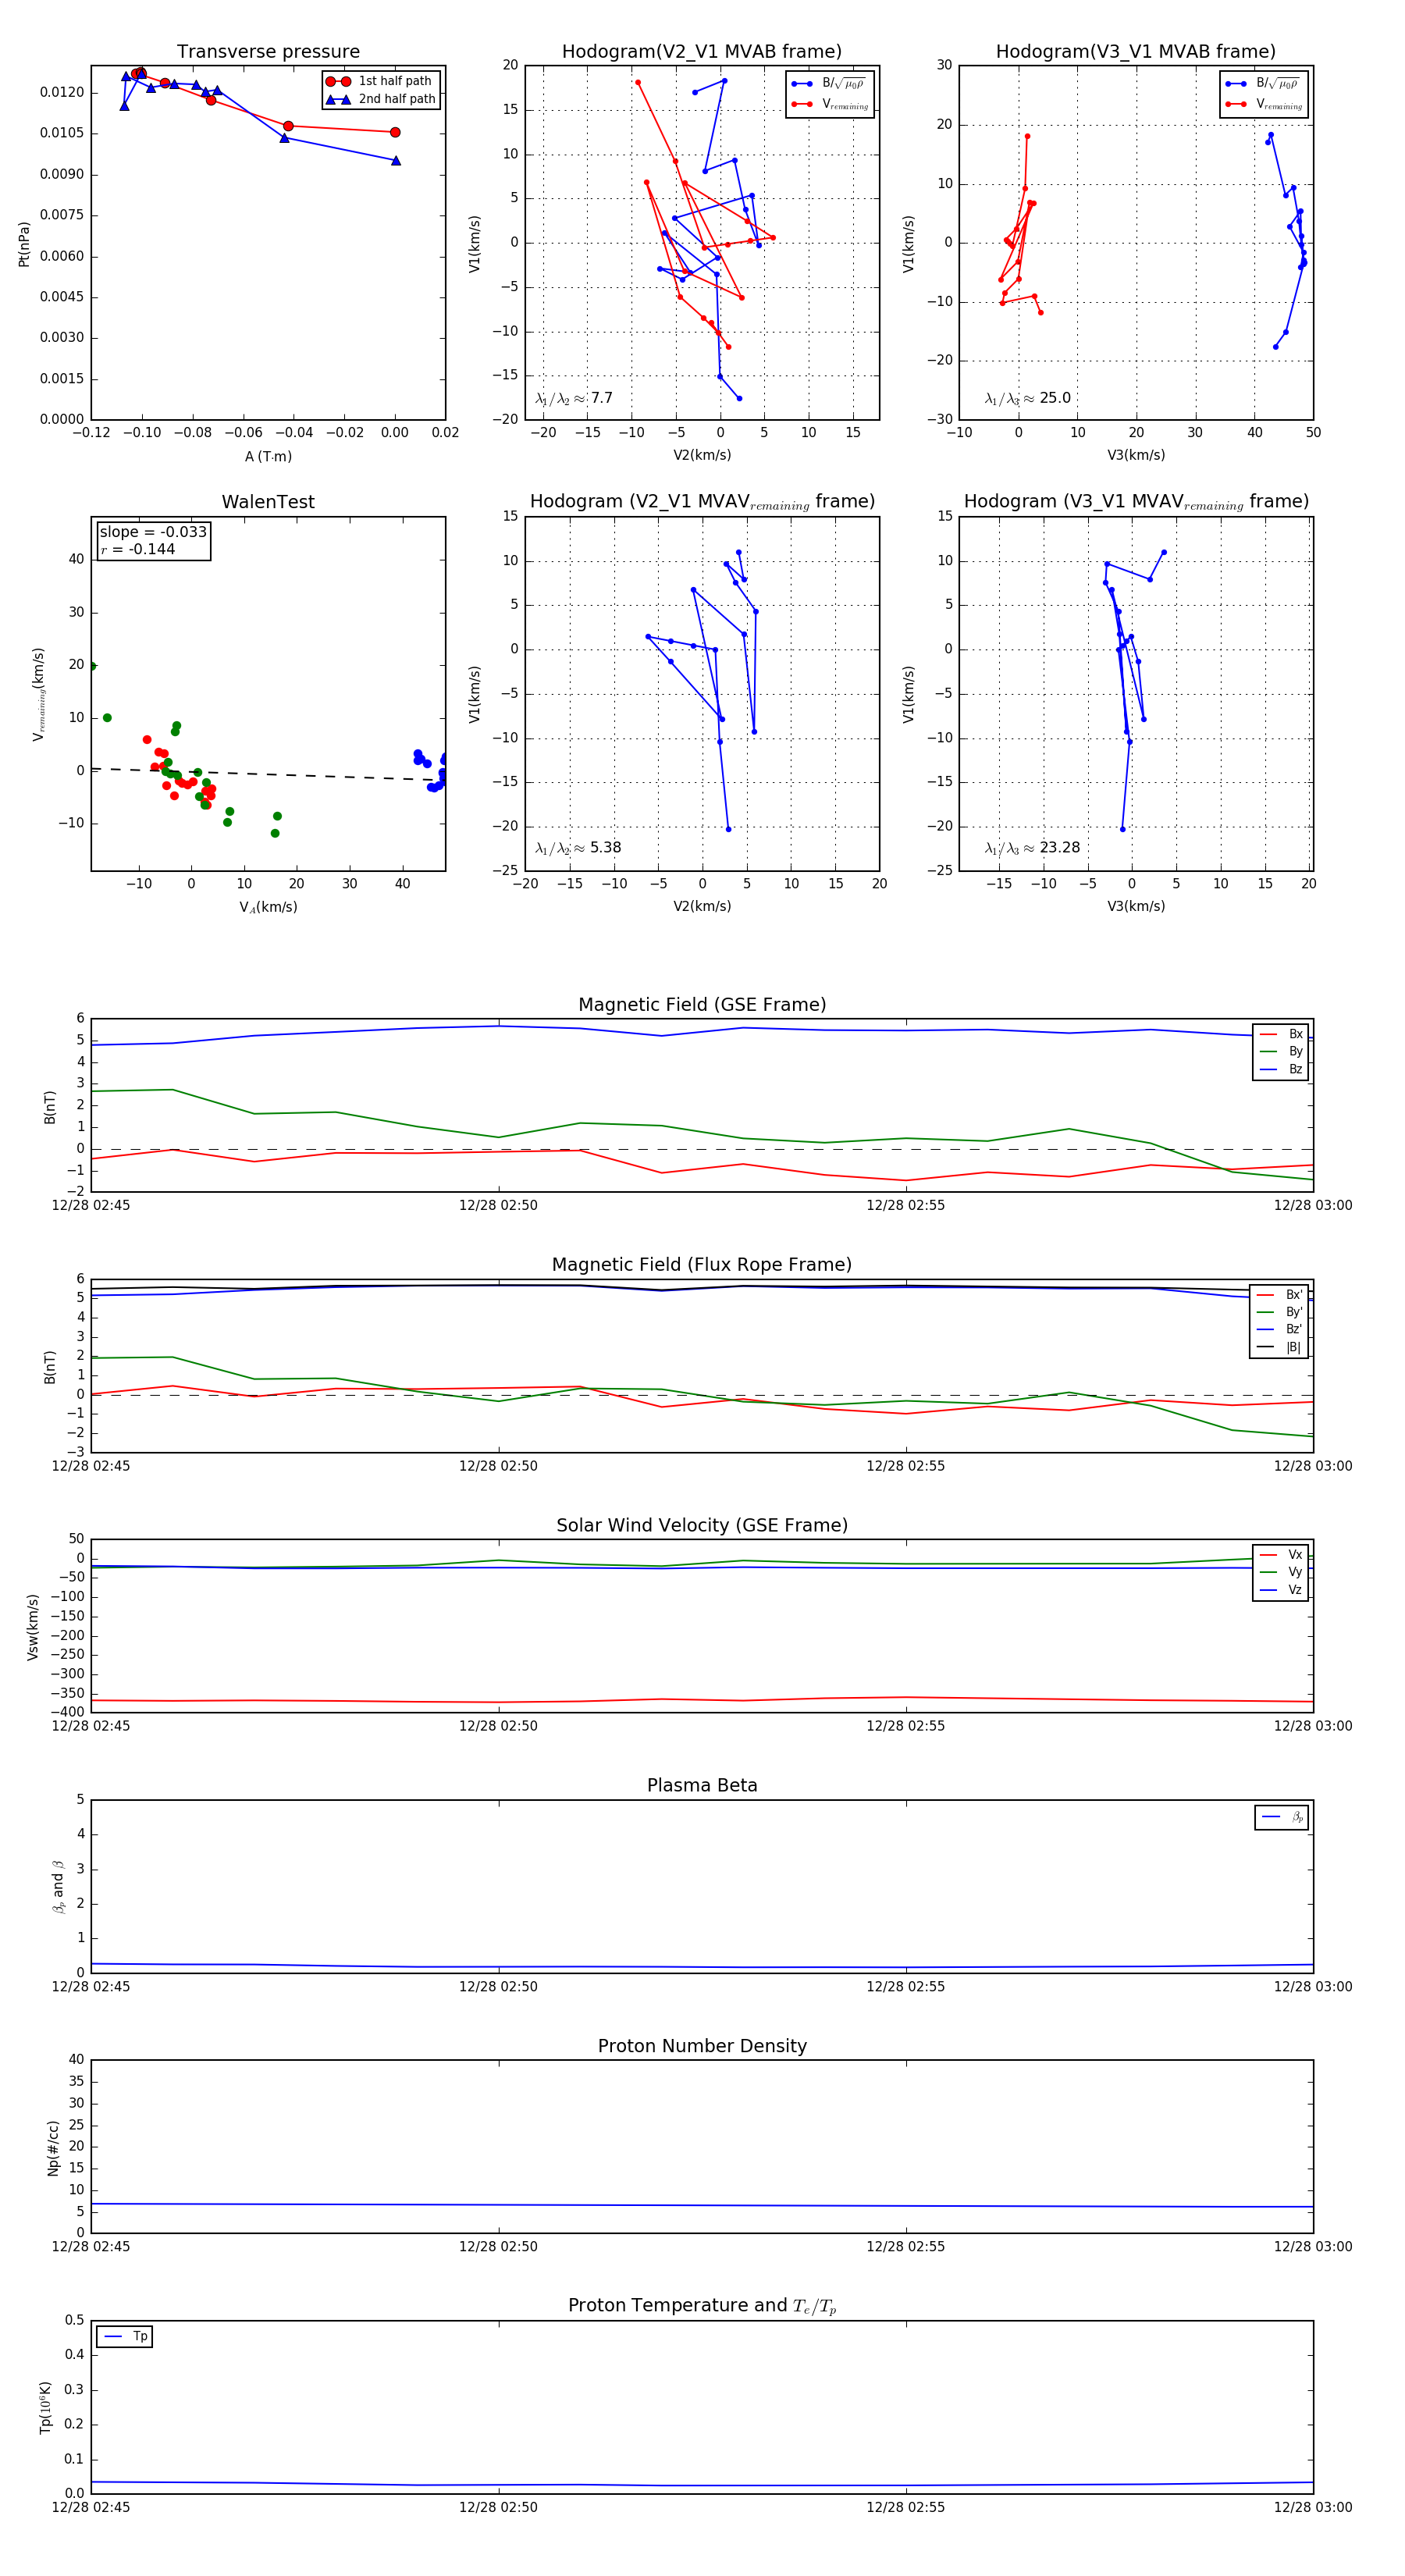Click the "Proton Number Density" title
Screen dimensions: 1405x2576
702,2046
